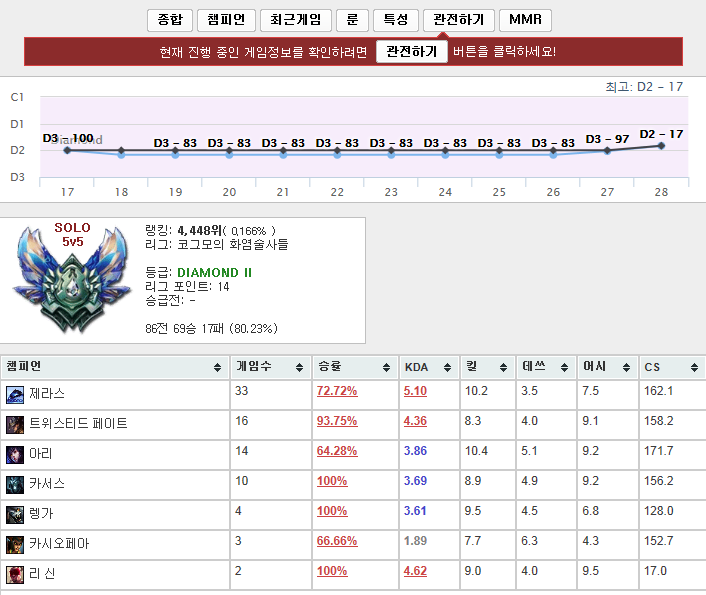Click the 3.69 KDA value

415,481
